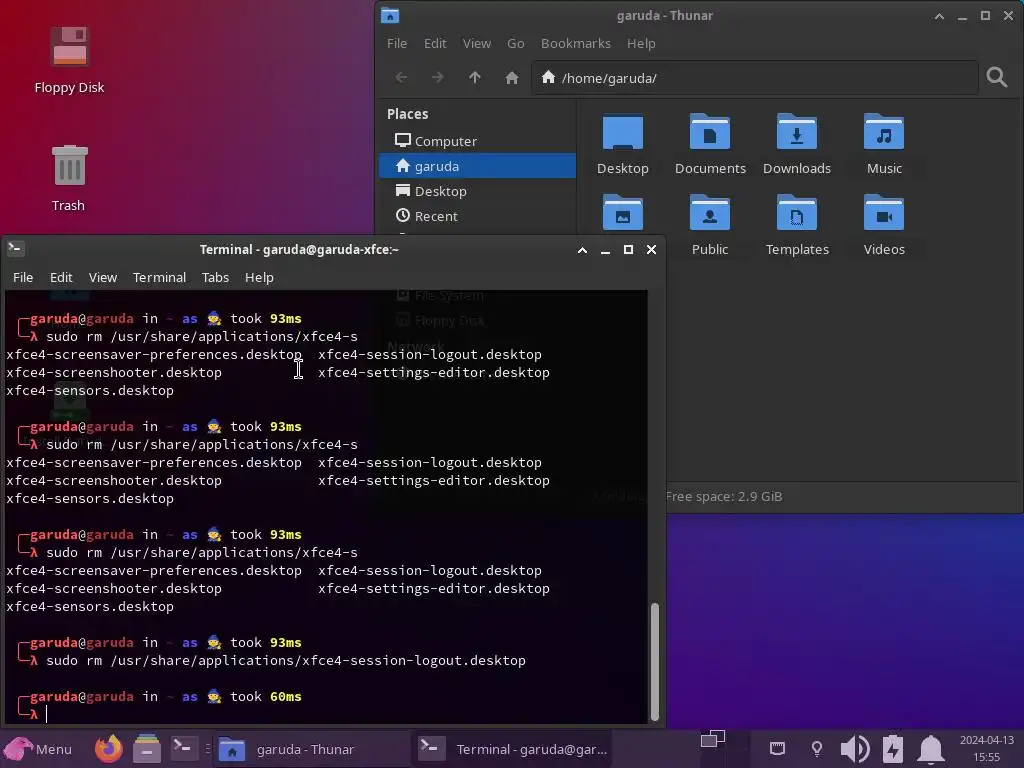Open Terminal Tabs menu

(x=215, y=277)
